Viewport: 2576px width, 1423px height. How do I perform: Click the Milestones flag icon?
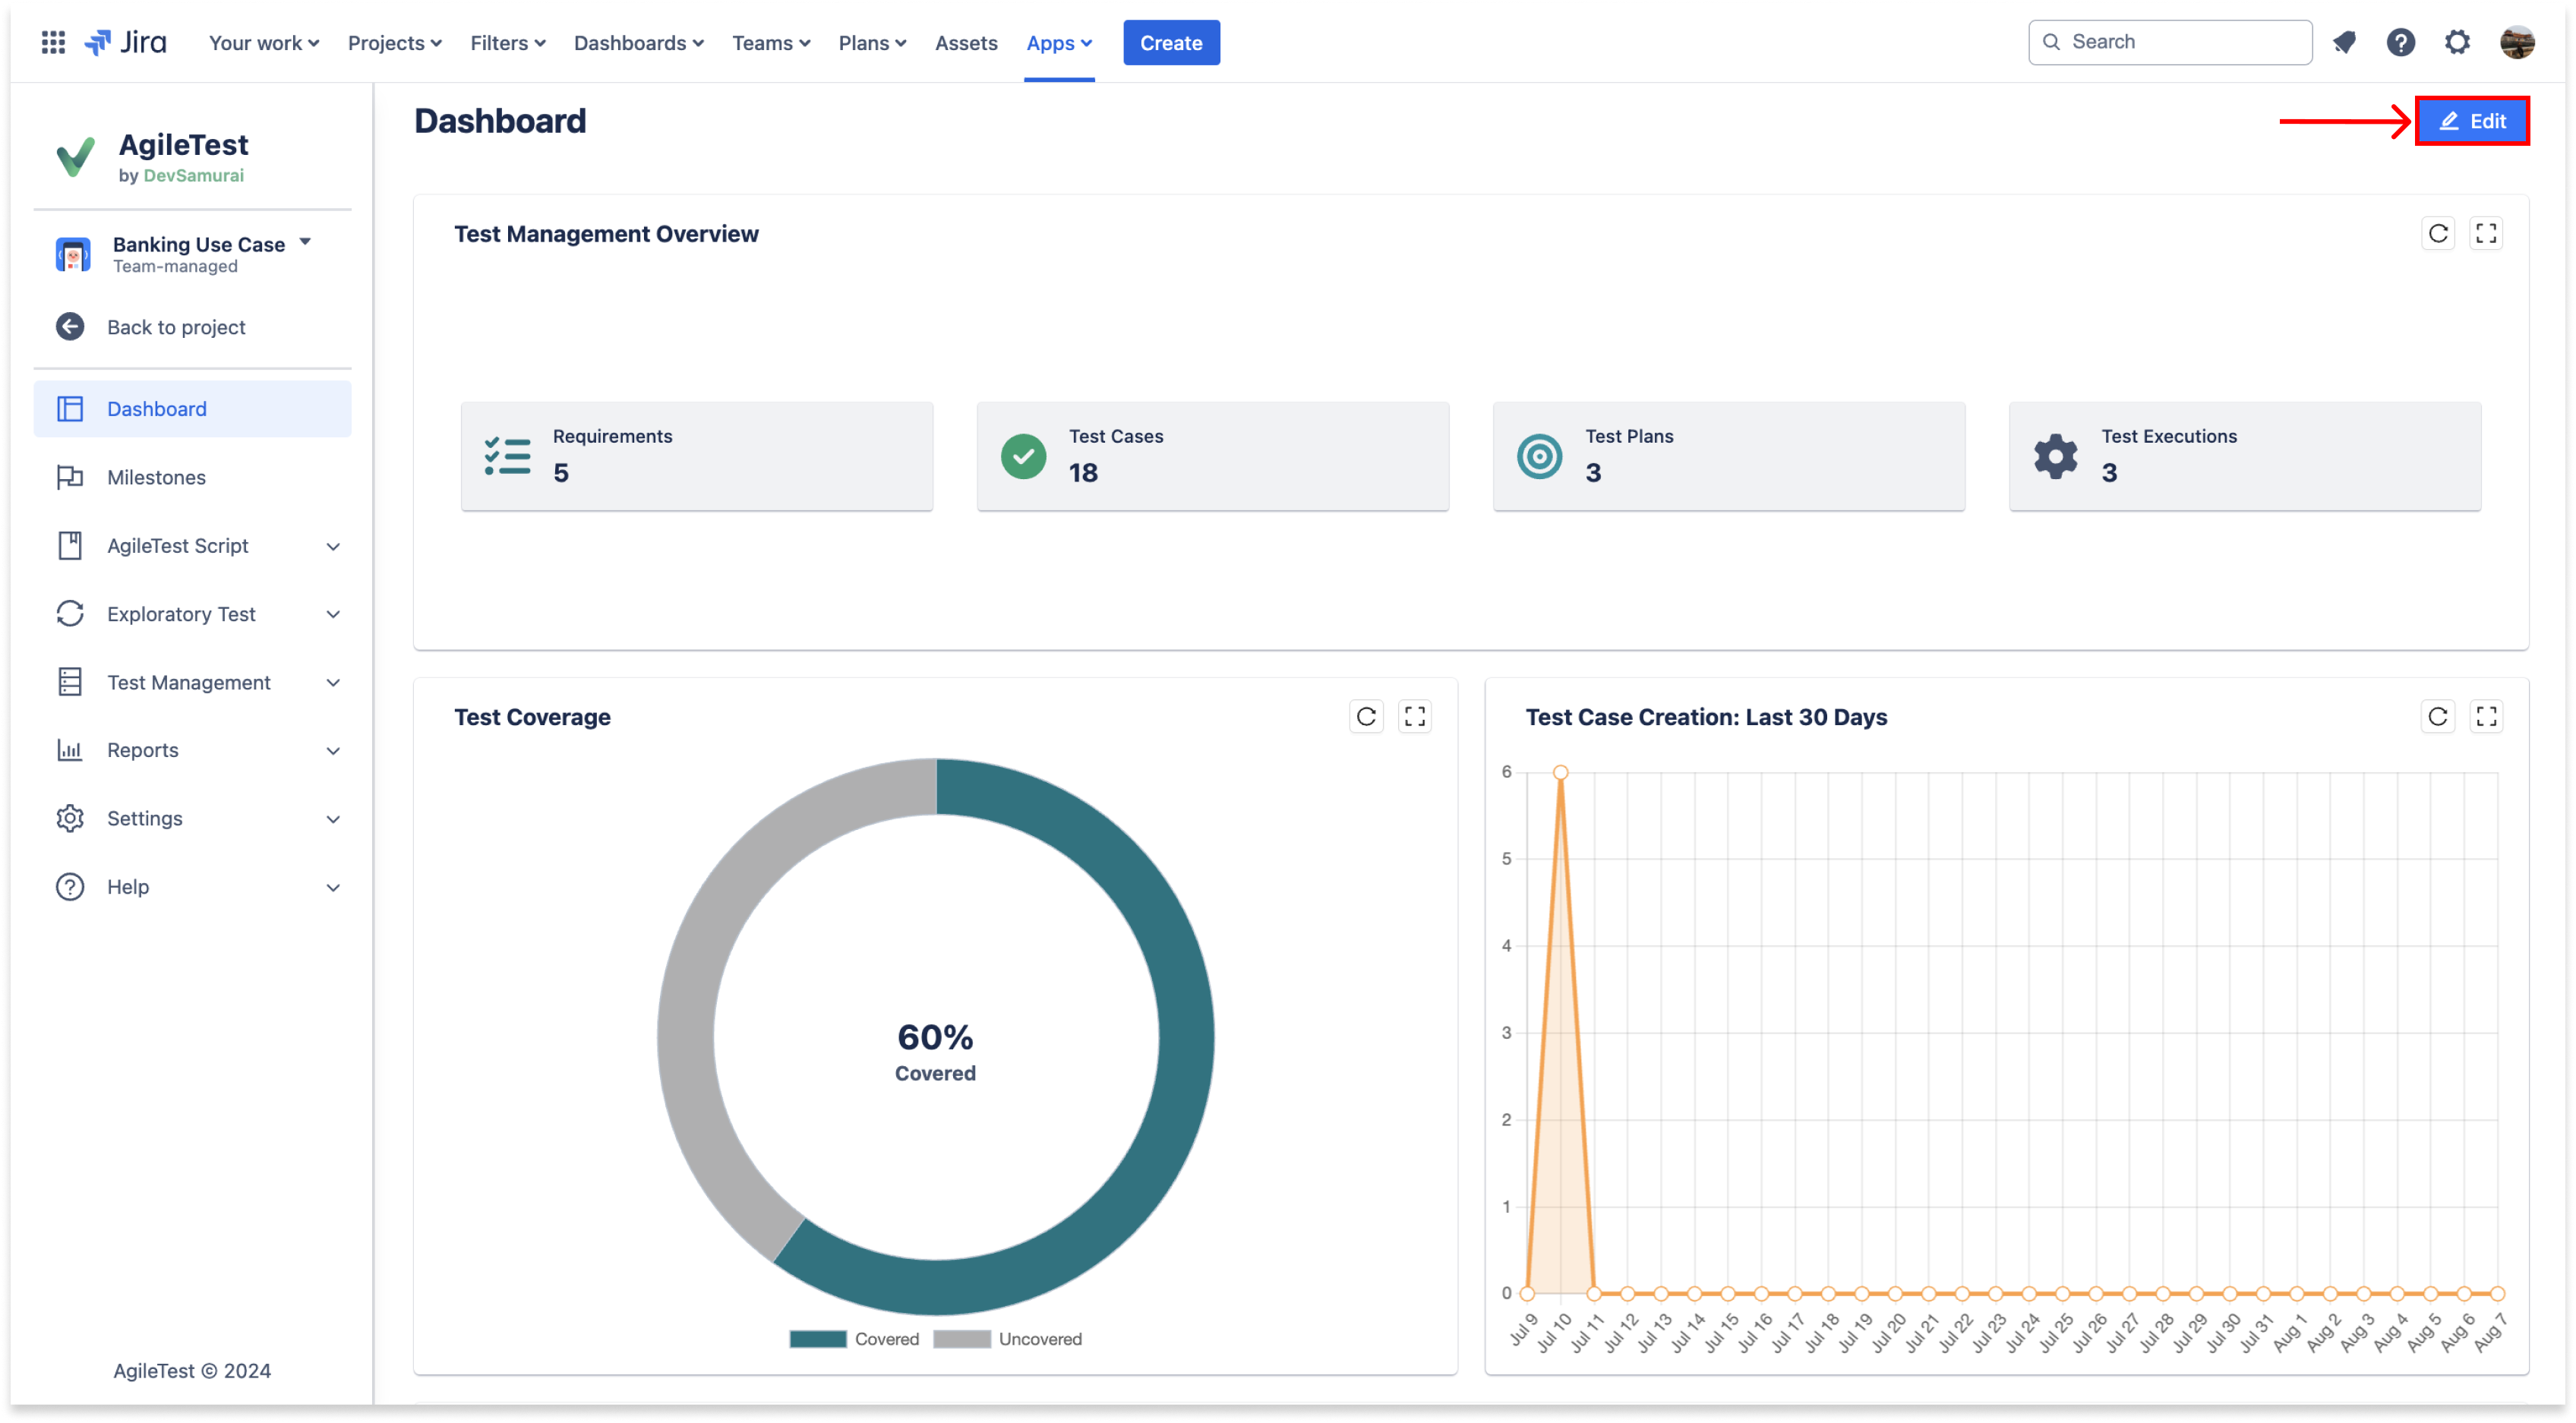click(x=70, y=477)
